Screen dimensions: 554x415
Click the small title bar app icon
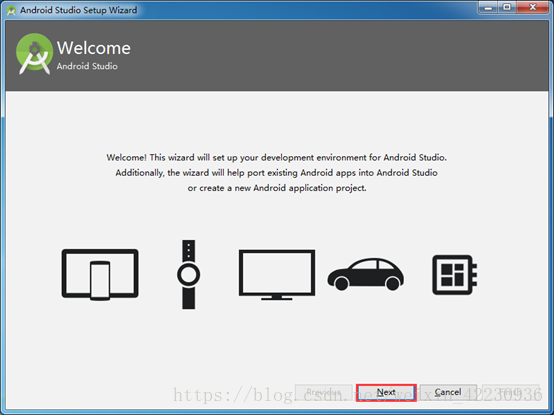click(x=11, y=10)
